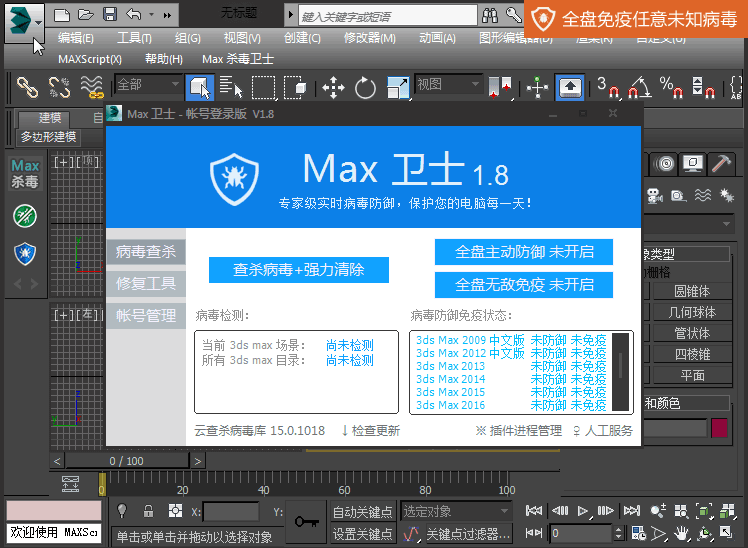Click the binoculars search icon
The width and height of the screenshot is (748, 548).
tap(490, 16)
